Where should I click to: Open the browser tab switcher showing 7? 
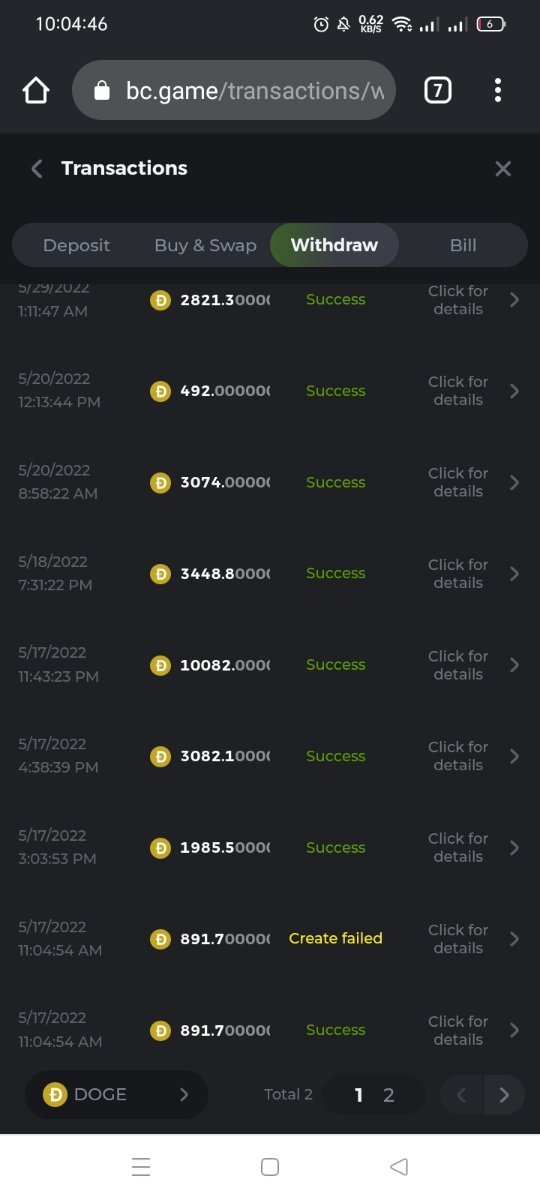click(x=437, y=91)
